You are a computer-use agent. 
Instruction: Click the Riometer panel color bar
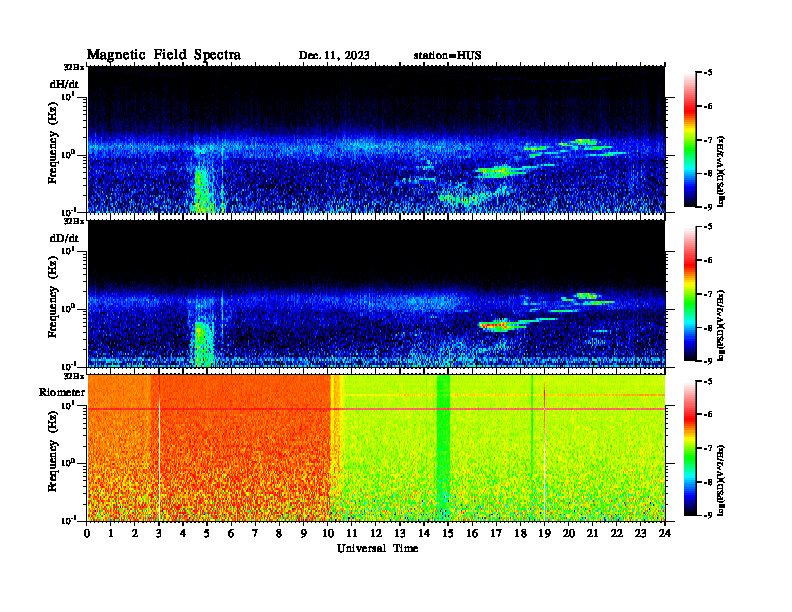[x=689, y=448]
